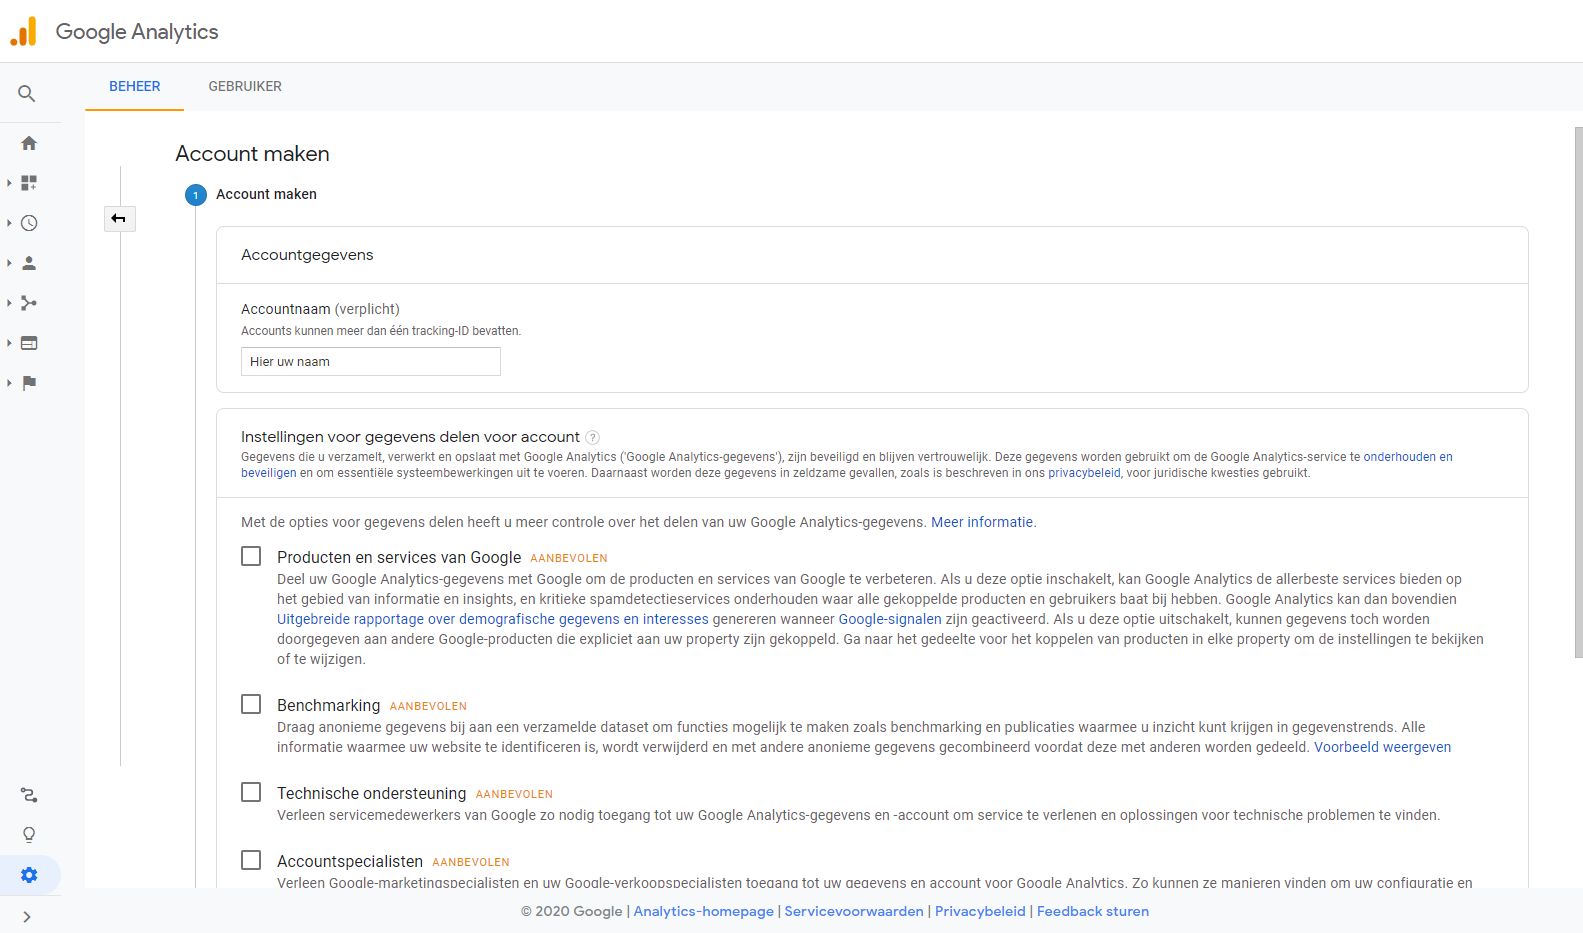Check the Benchmarking option
1583x933 pixels.
pos(251,704)
